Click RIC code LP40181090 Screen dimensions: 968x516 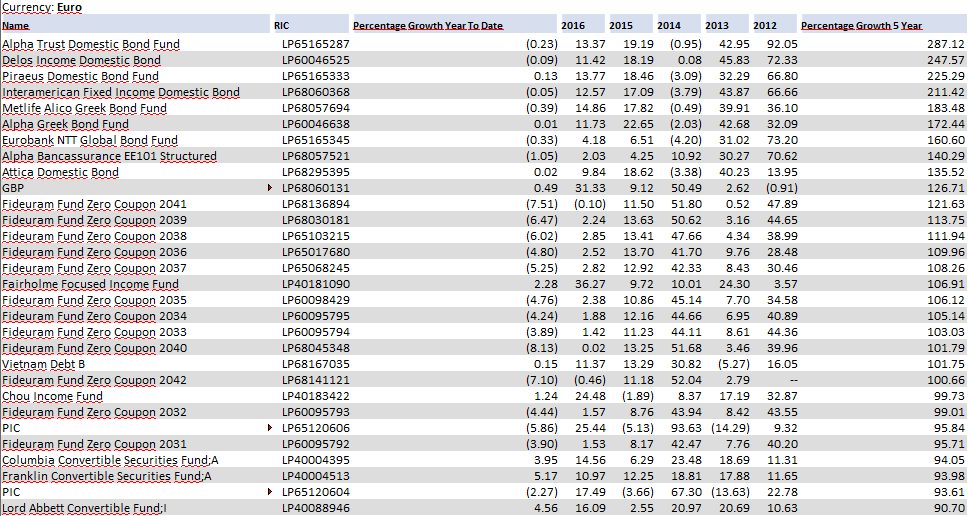pos(315,285)
